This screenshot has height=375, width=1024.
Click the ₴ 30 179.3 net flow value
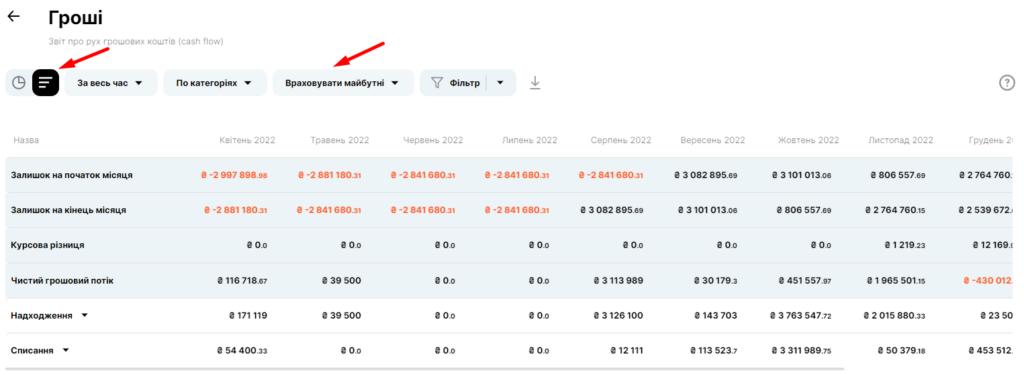pos(715,280)
